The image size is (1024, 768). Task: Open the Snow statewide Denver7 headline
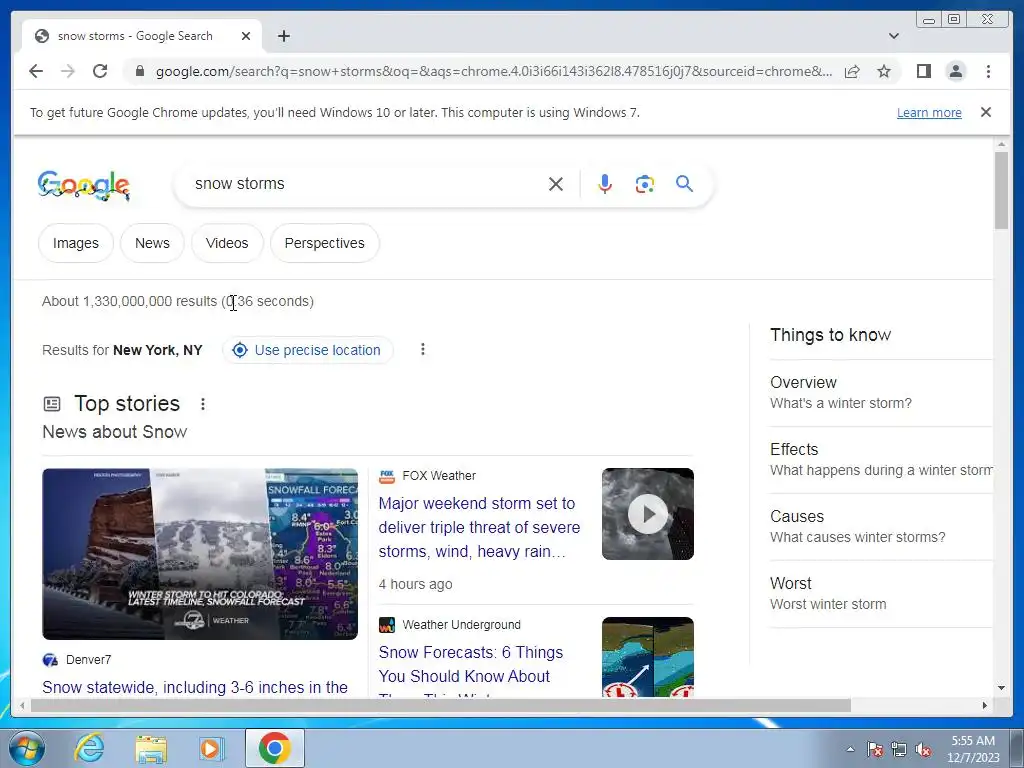[195, 687]
